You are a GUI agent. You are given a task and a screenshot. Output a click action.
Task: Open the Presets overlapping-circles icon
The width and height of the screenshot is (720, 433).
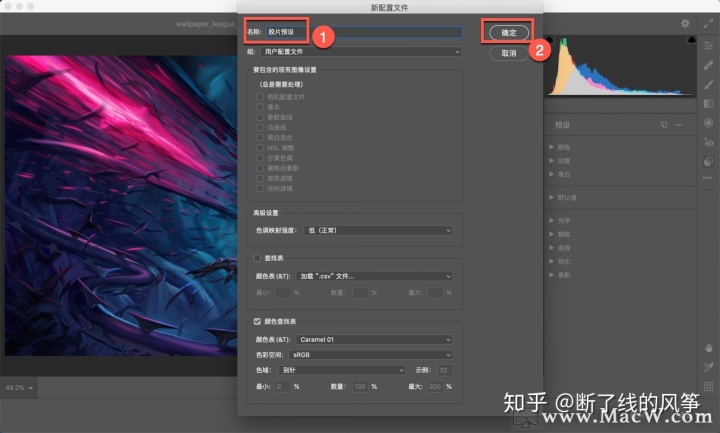709,162
